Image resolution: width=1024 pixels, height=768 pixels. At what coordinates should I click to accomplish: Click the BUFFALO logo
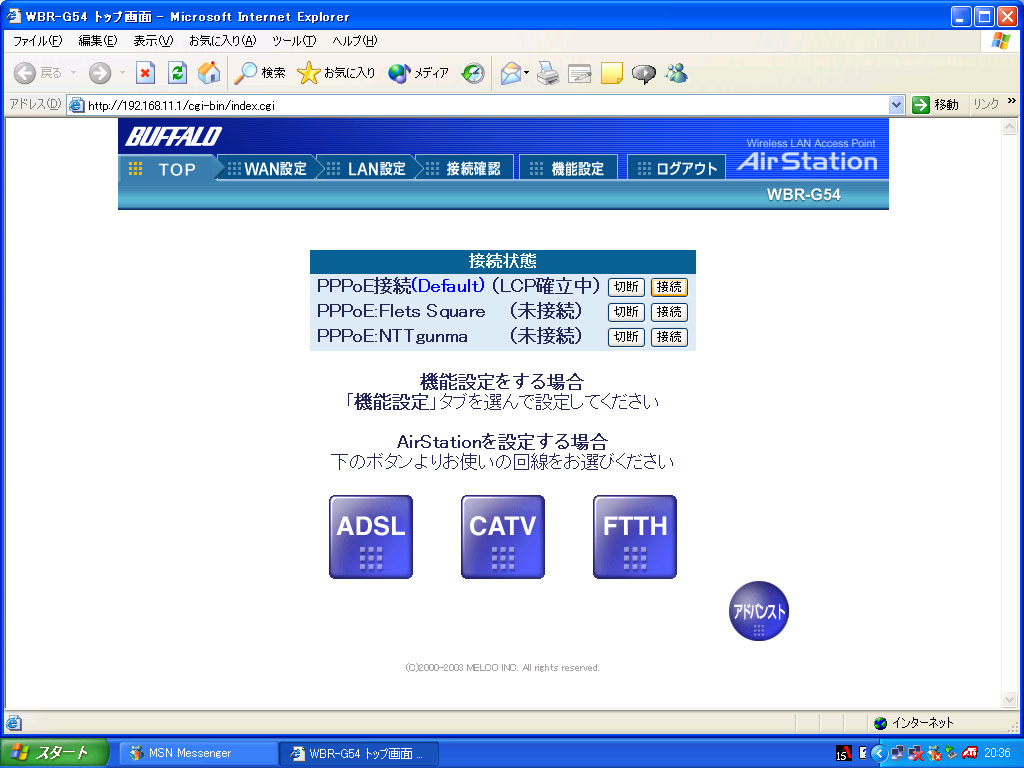point(174,136)
